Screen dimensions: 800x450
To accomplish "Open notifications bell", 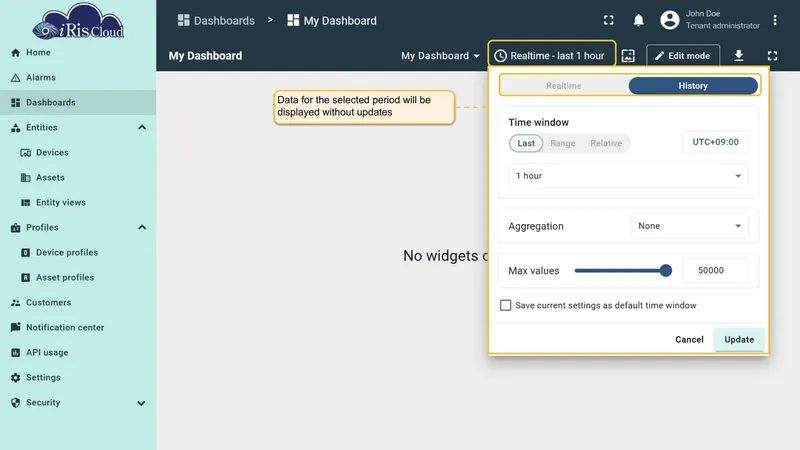I will click(x=638, y=20).
